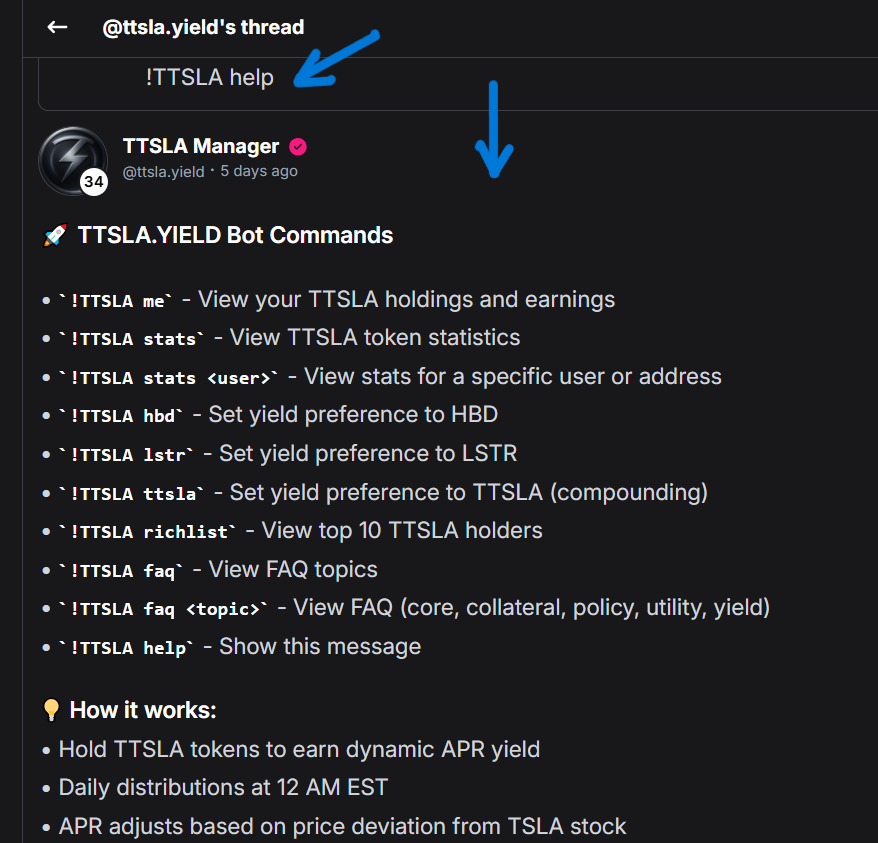878x843 pixels.
Task: Click the vertical blue arrow annotation
Action: (x=494, y=130)
